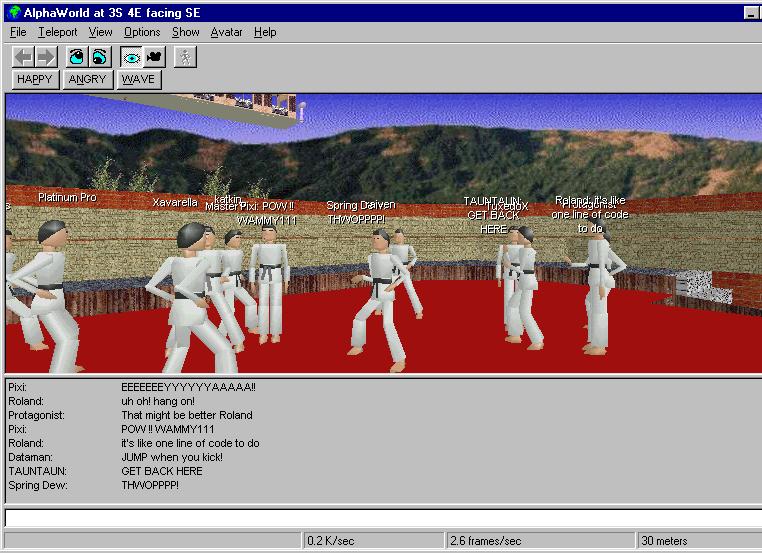Expand the Options dropdown menu
The width and height of the screenshot is (762, 553).
click(142, 32)
